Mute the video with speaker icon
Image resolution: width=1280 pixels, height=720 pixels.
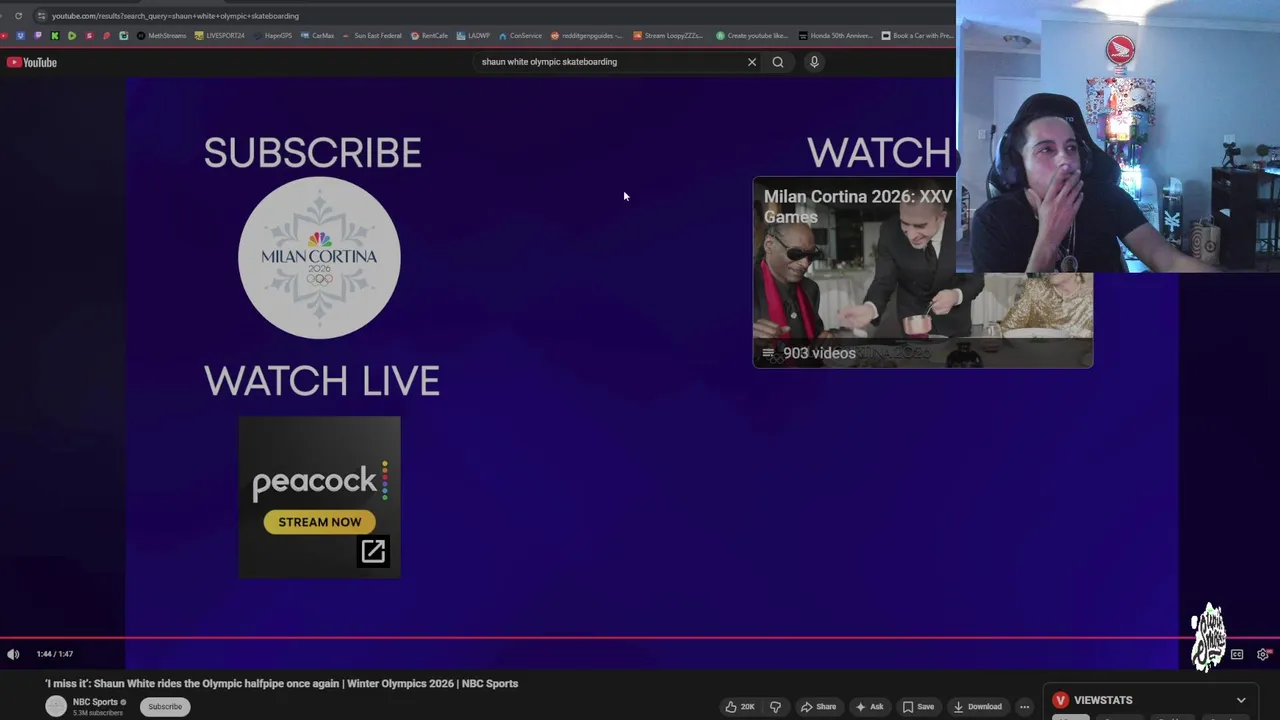point(13,654)
